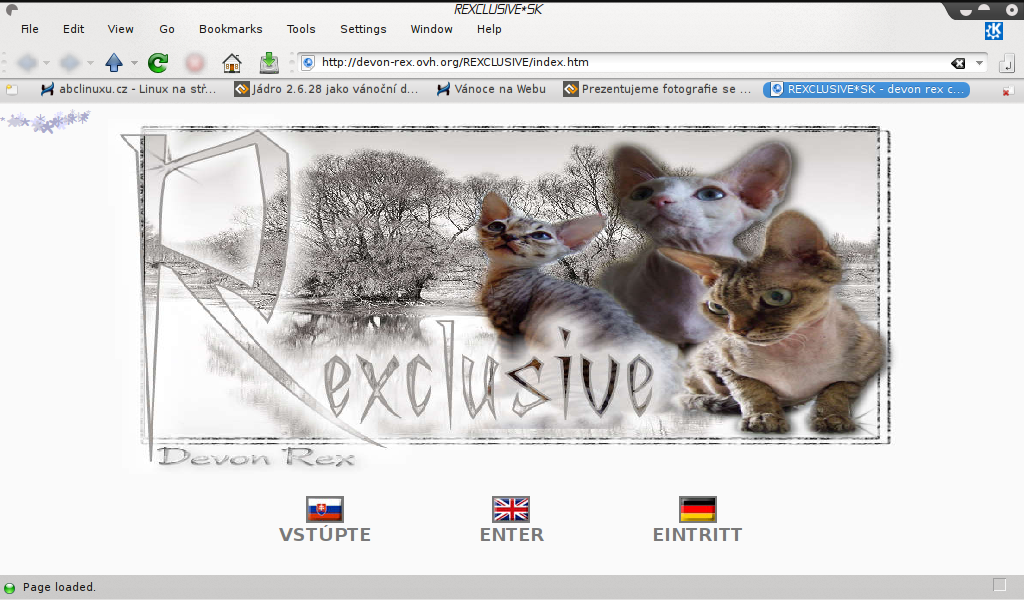Click the site favicon in the address bar

point(308,63)
